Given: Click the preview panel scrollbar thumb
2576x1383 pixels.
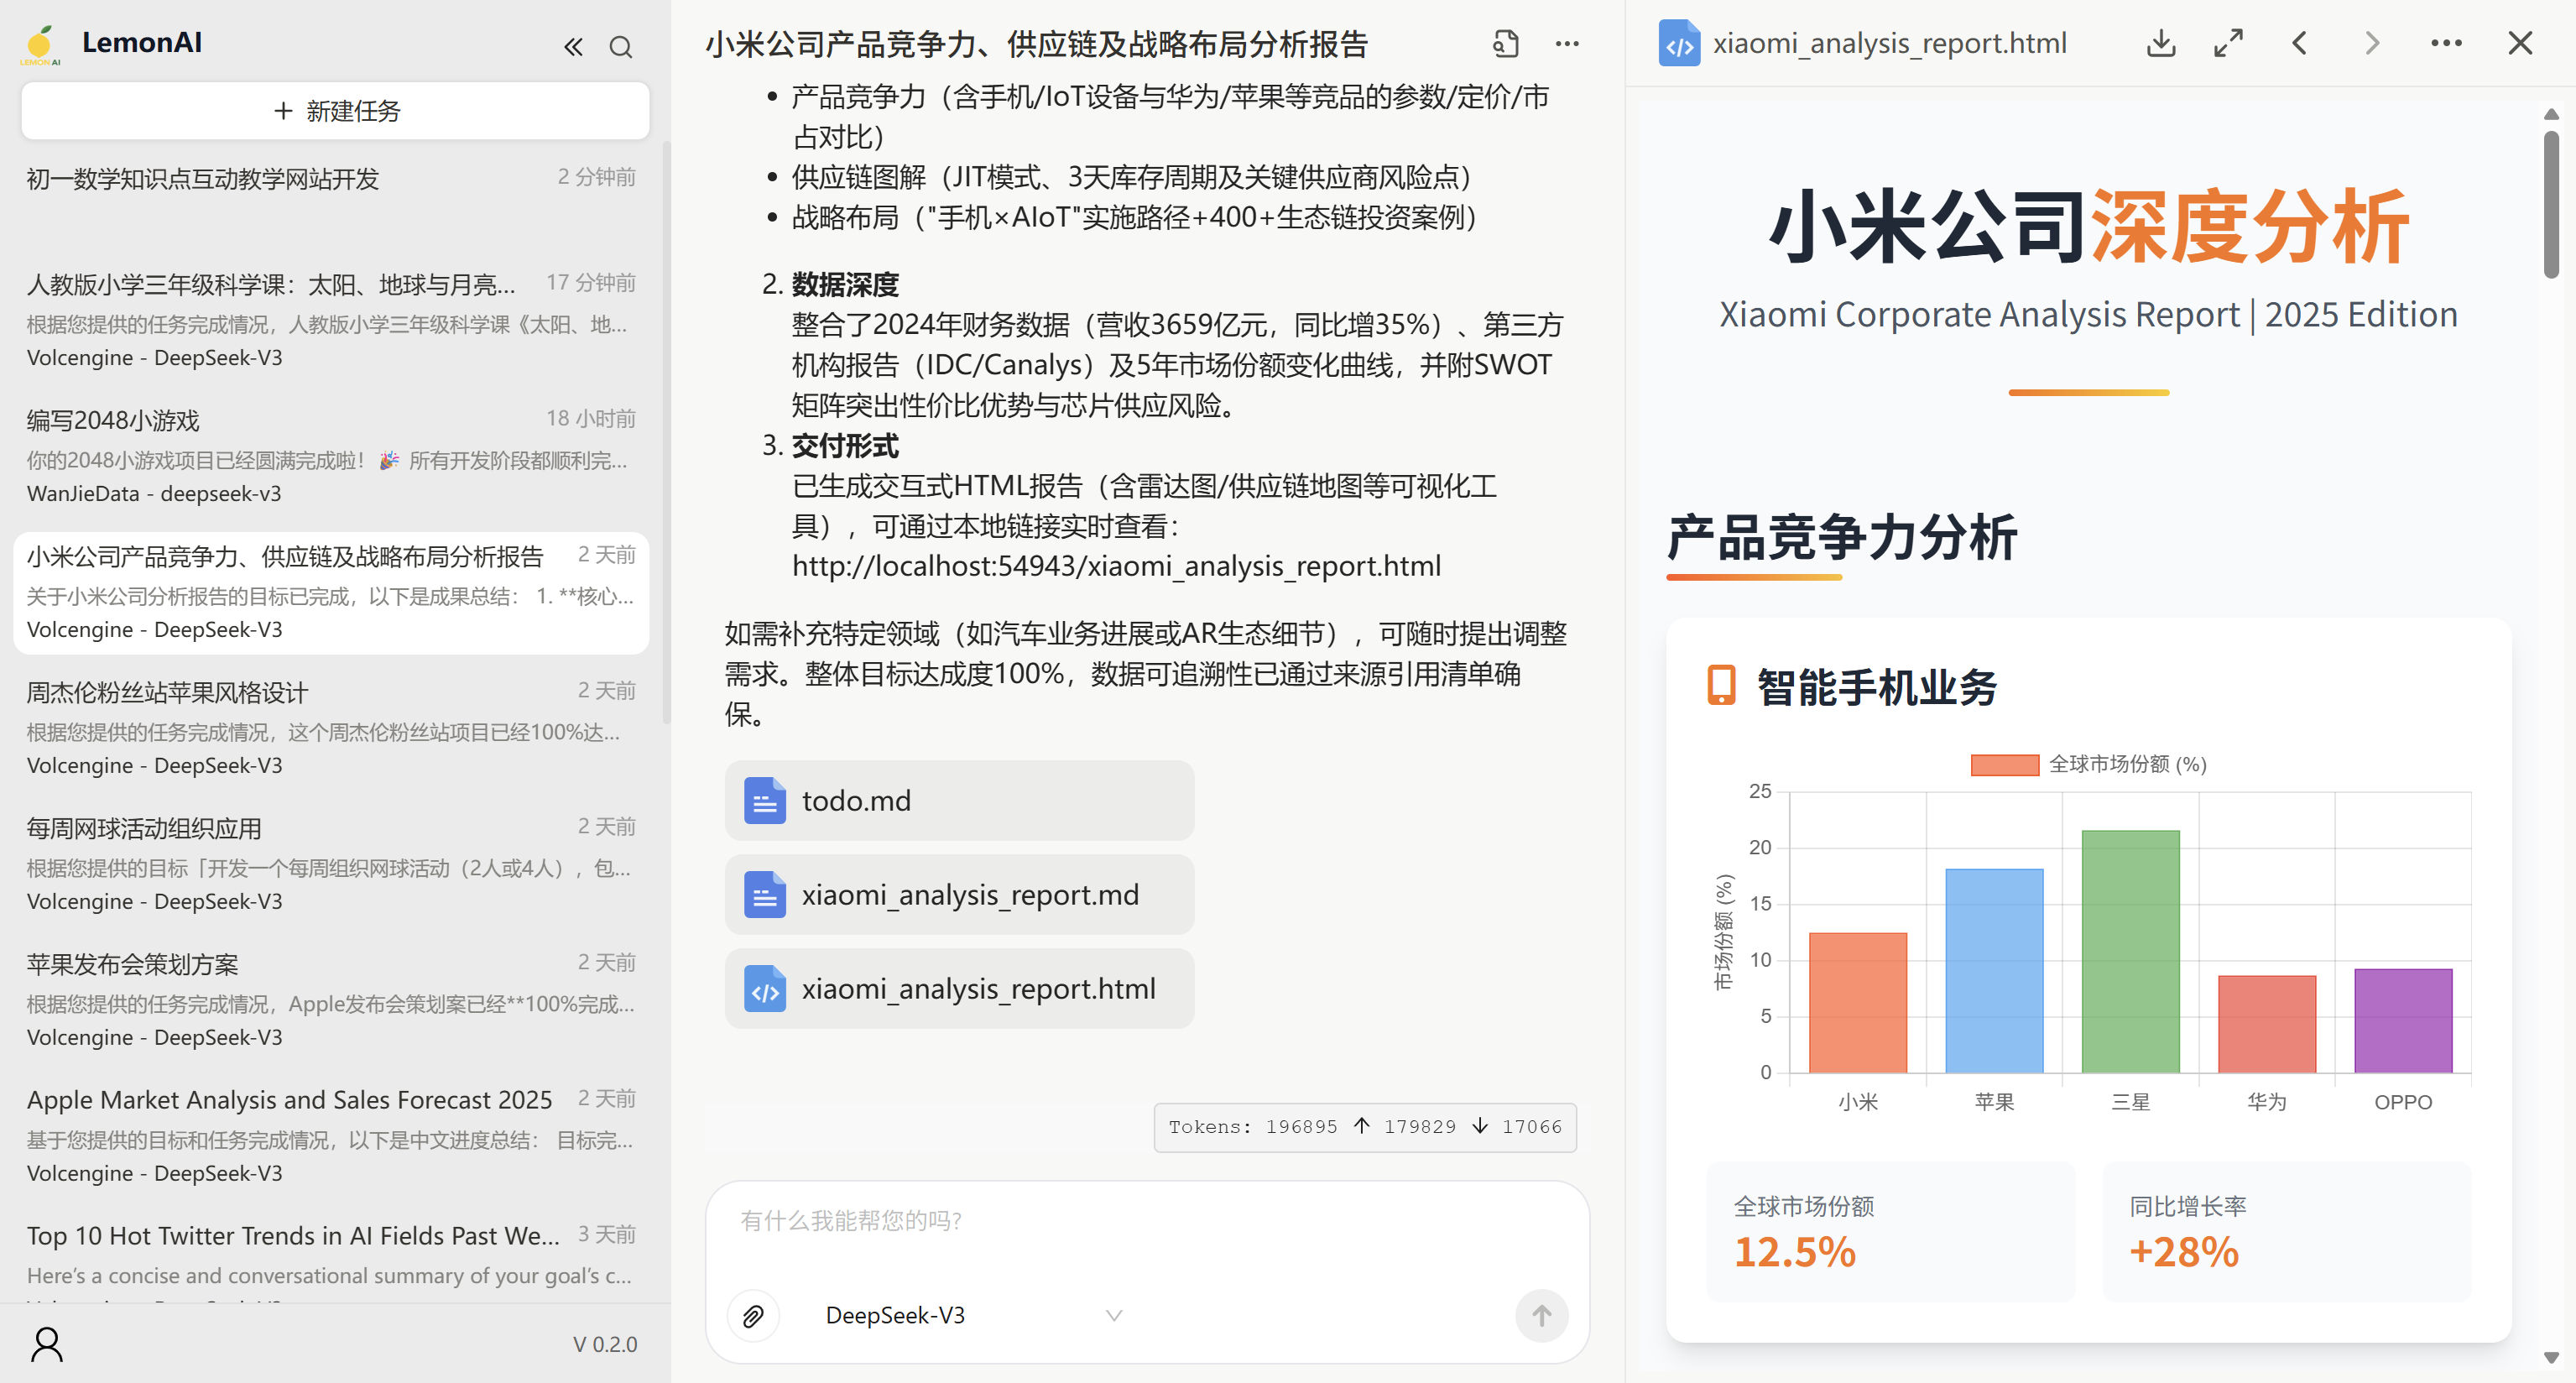Looking at the screenshot, I should (2552, 205).
